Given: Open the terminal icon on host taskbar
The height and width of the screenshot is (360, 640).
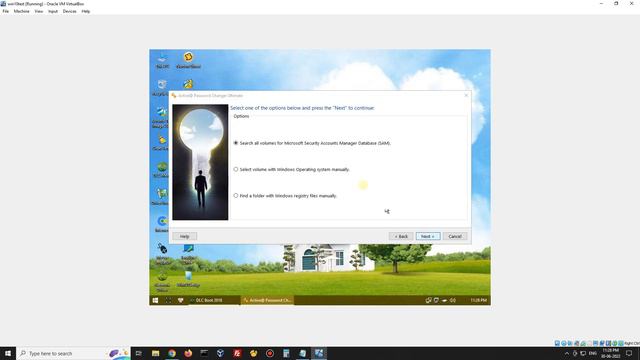Looking at the screenshot, I should click(204, 353).
